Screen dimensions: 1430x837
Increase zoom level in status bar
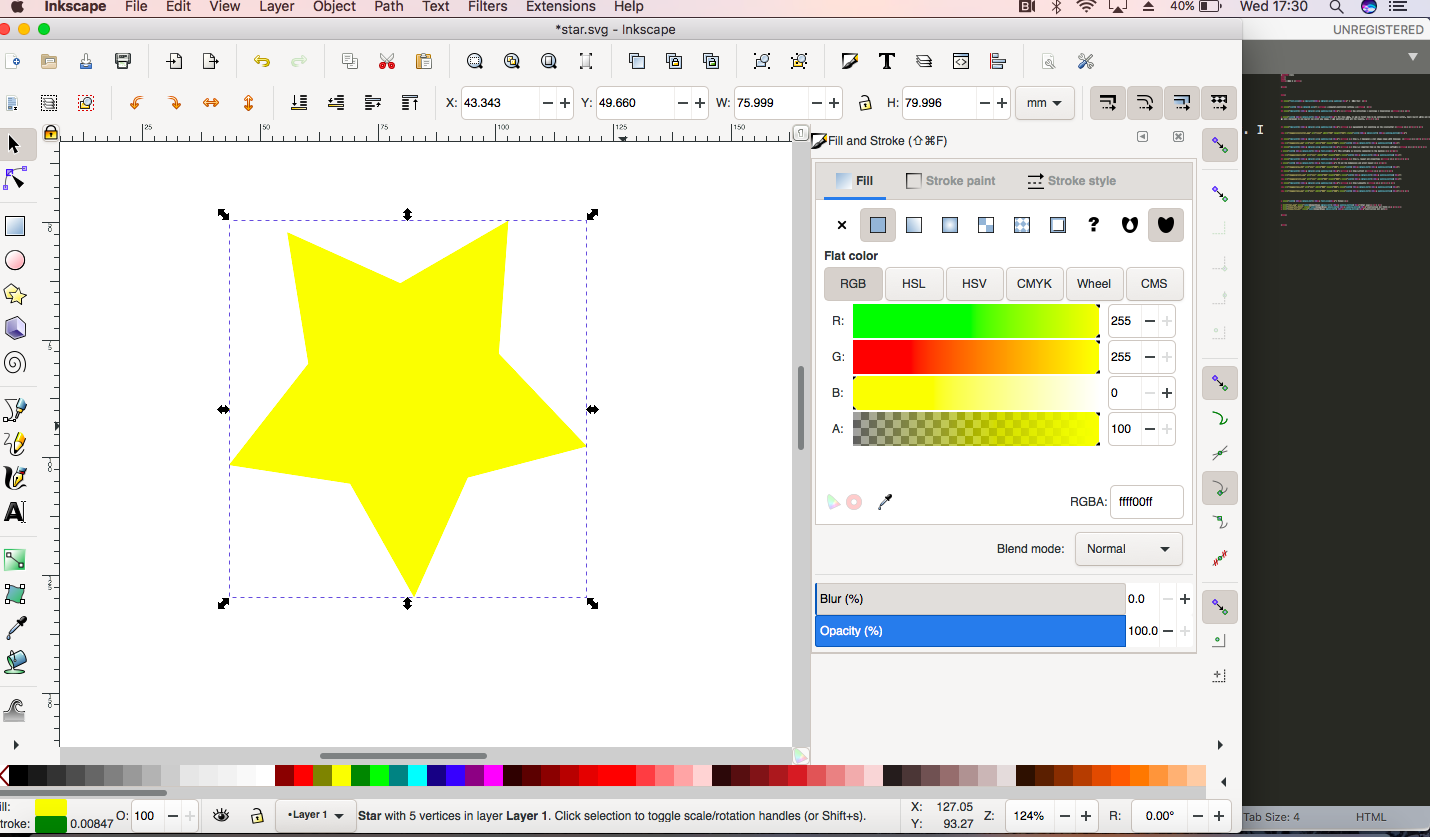[1085, 816]
